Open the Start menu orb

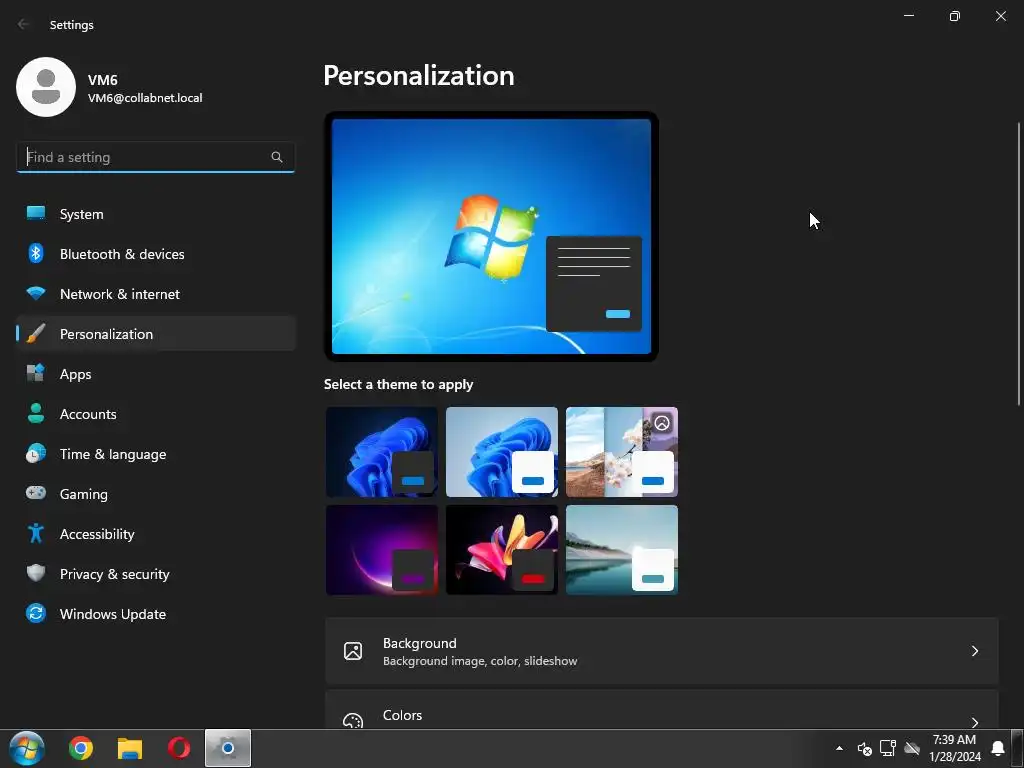27,748
